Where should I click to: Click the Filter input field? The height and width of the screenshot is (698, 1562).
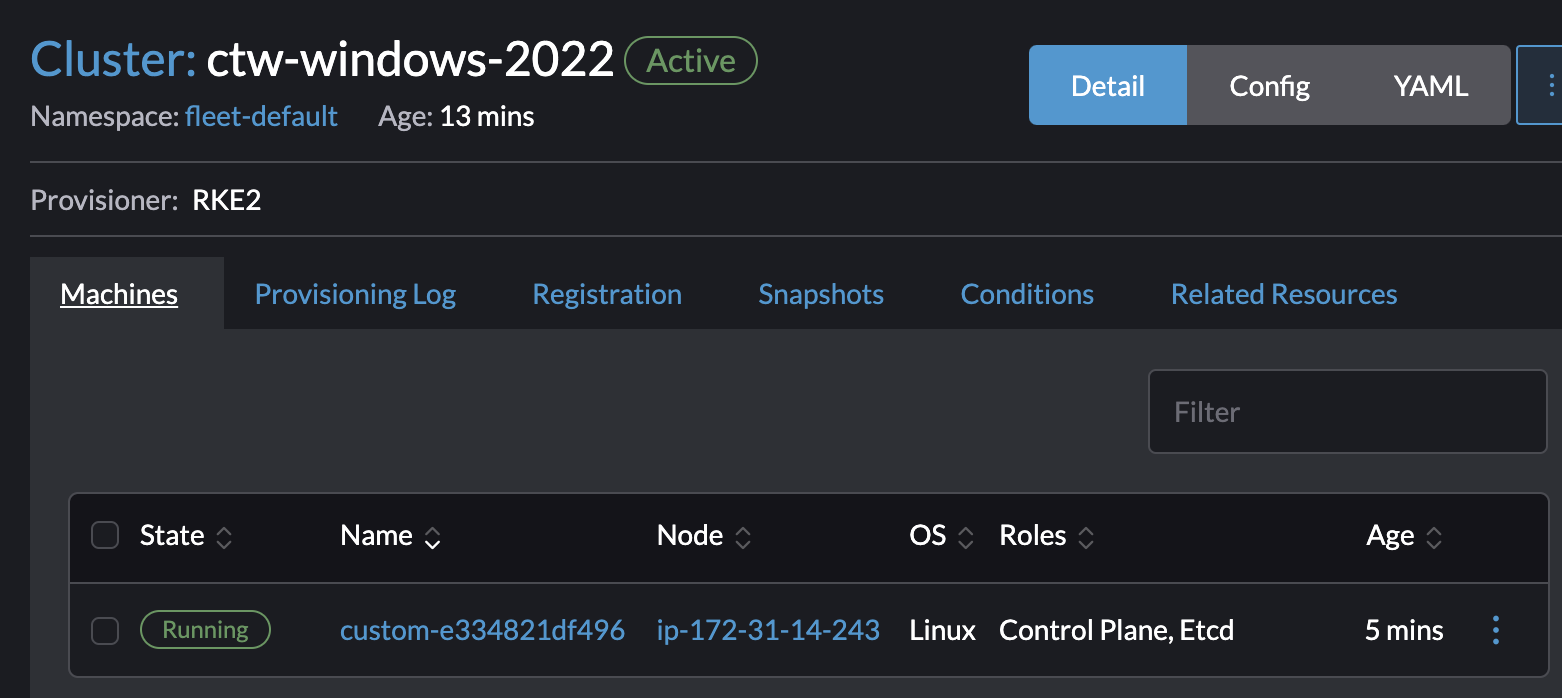[1347, 411]
